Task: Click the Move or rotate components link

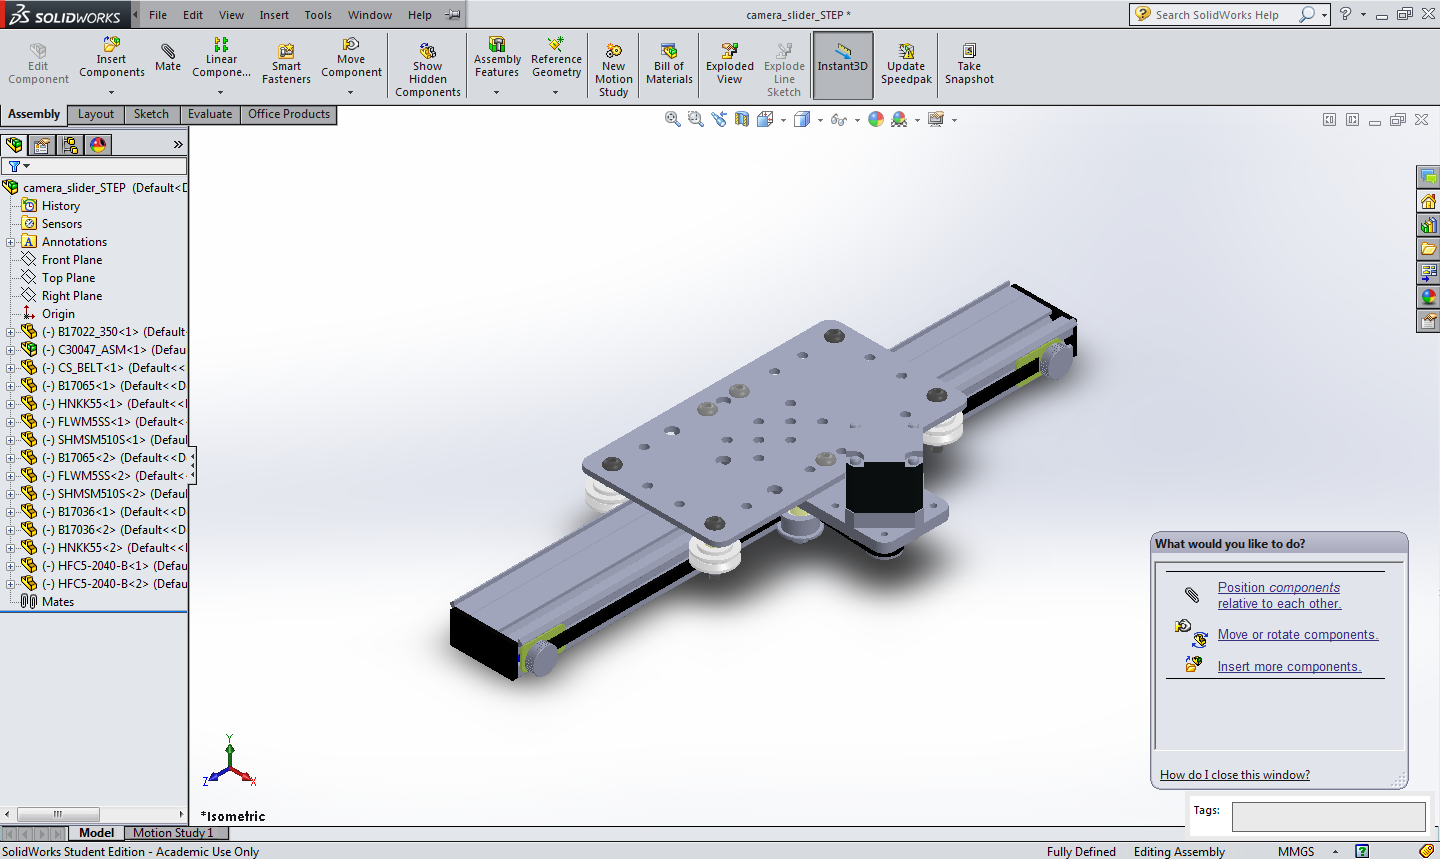Action: point(1297,635)
